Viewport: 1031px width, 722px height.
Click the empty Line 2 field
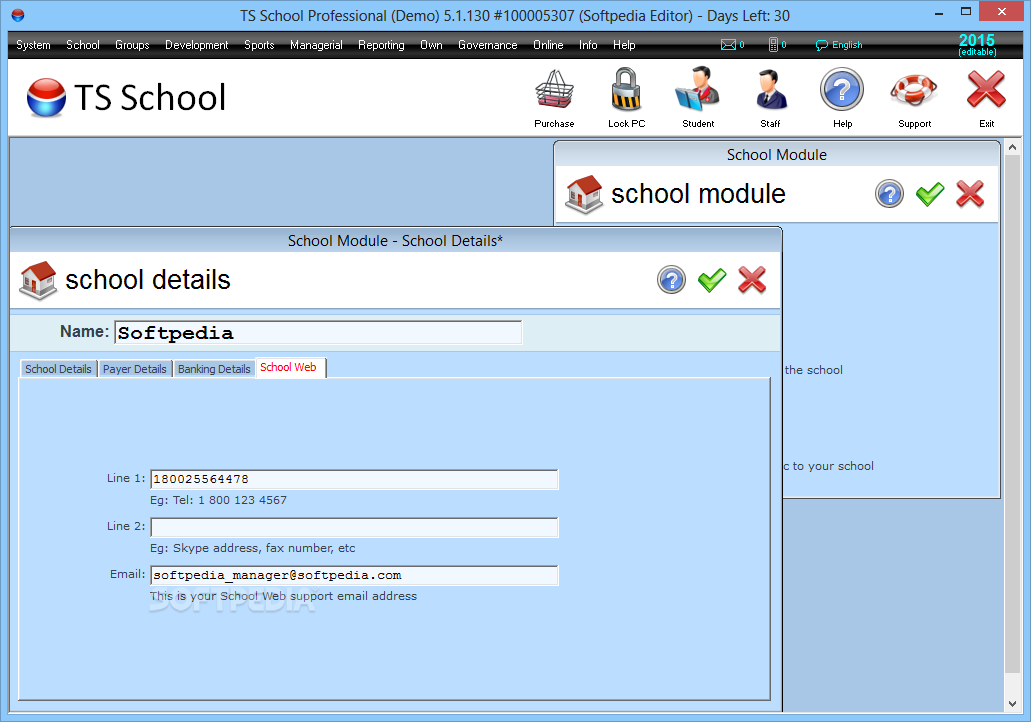point(354,527)
